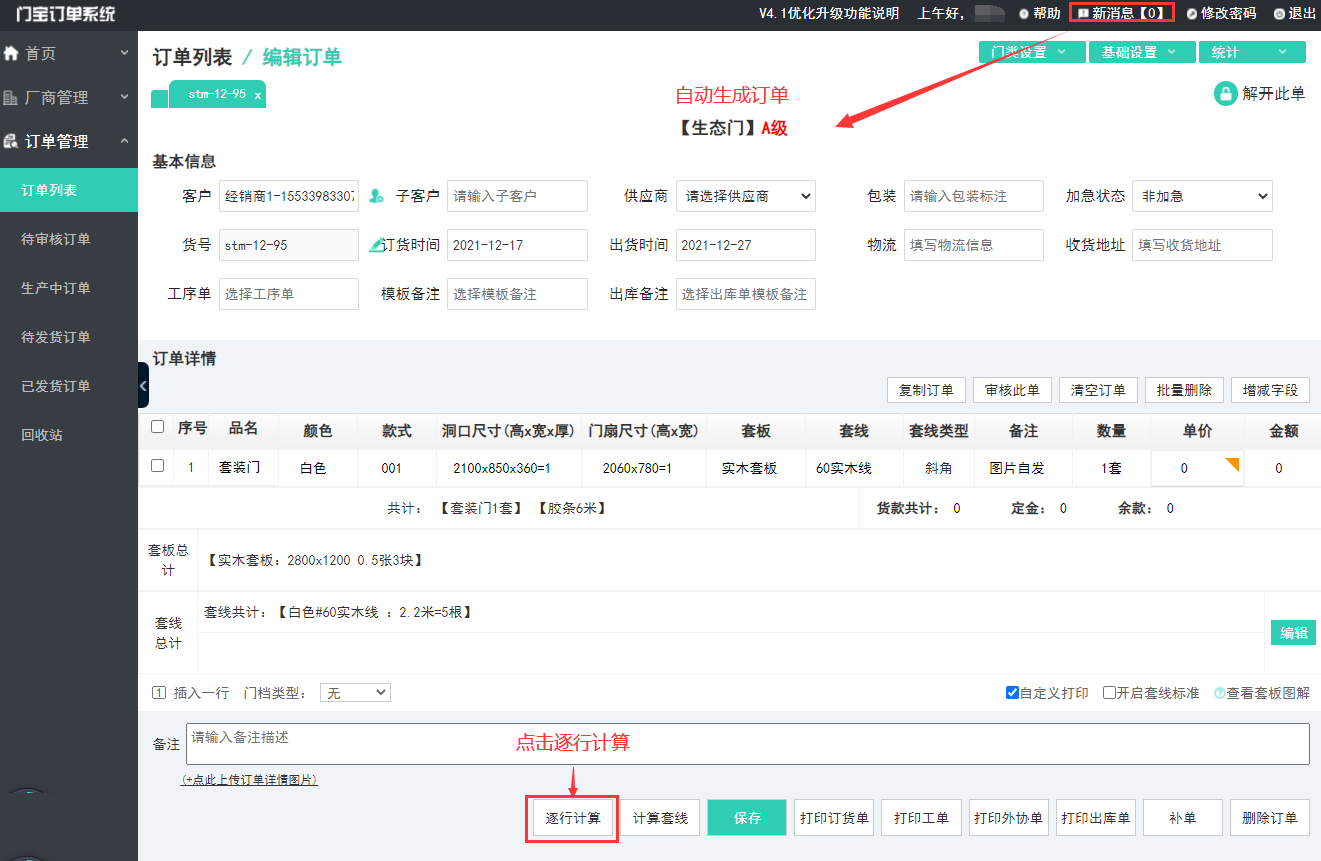Click the lock icon for 解开此单
The height and width of the screenshot is (861, 1321).
[1225, 94]
